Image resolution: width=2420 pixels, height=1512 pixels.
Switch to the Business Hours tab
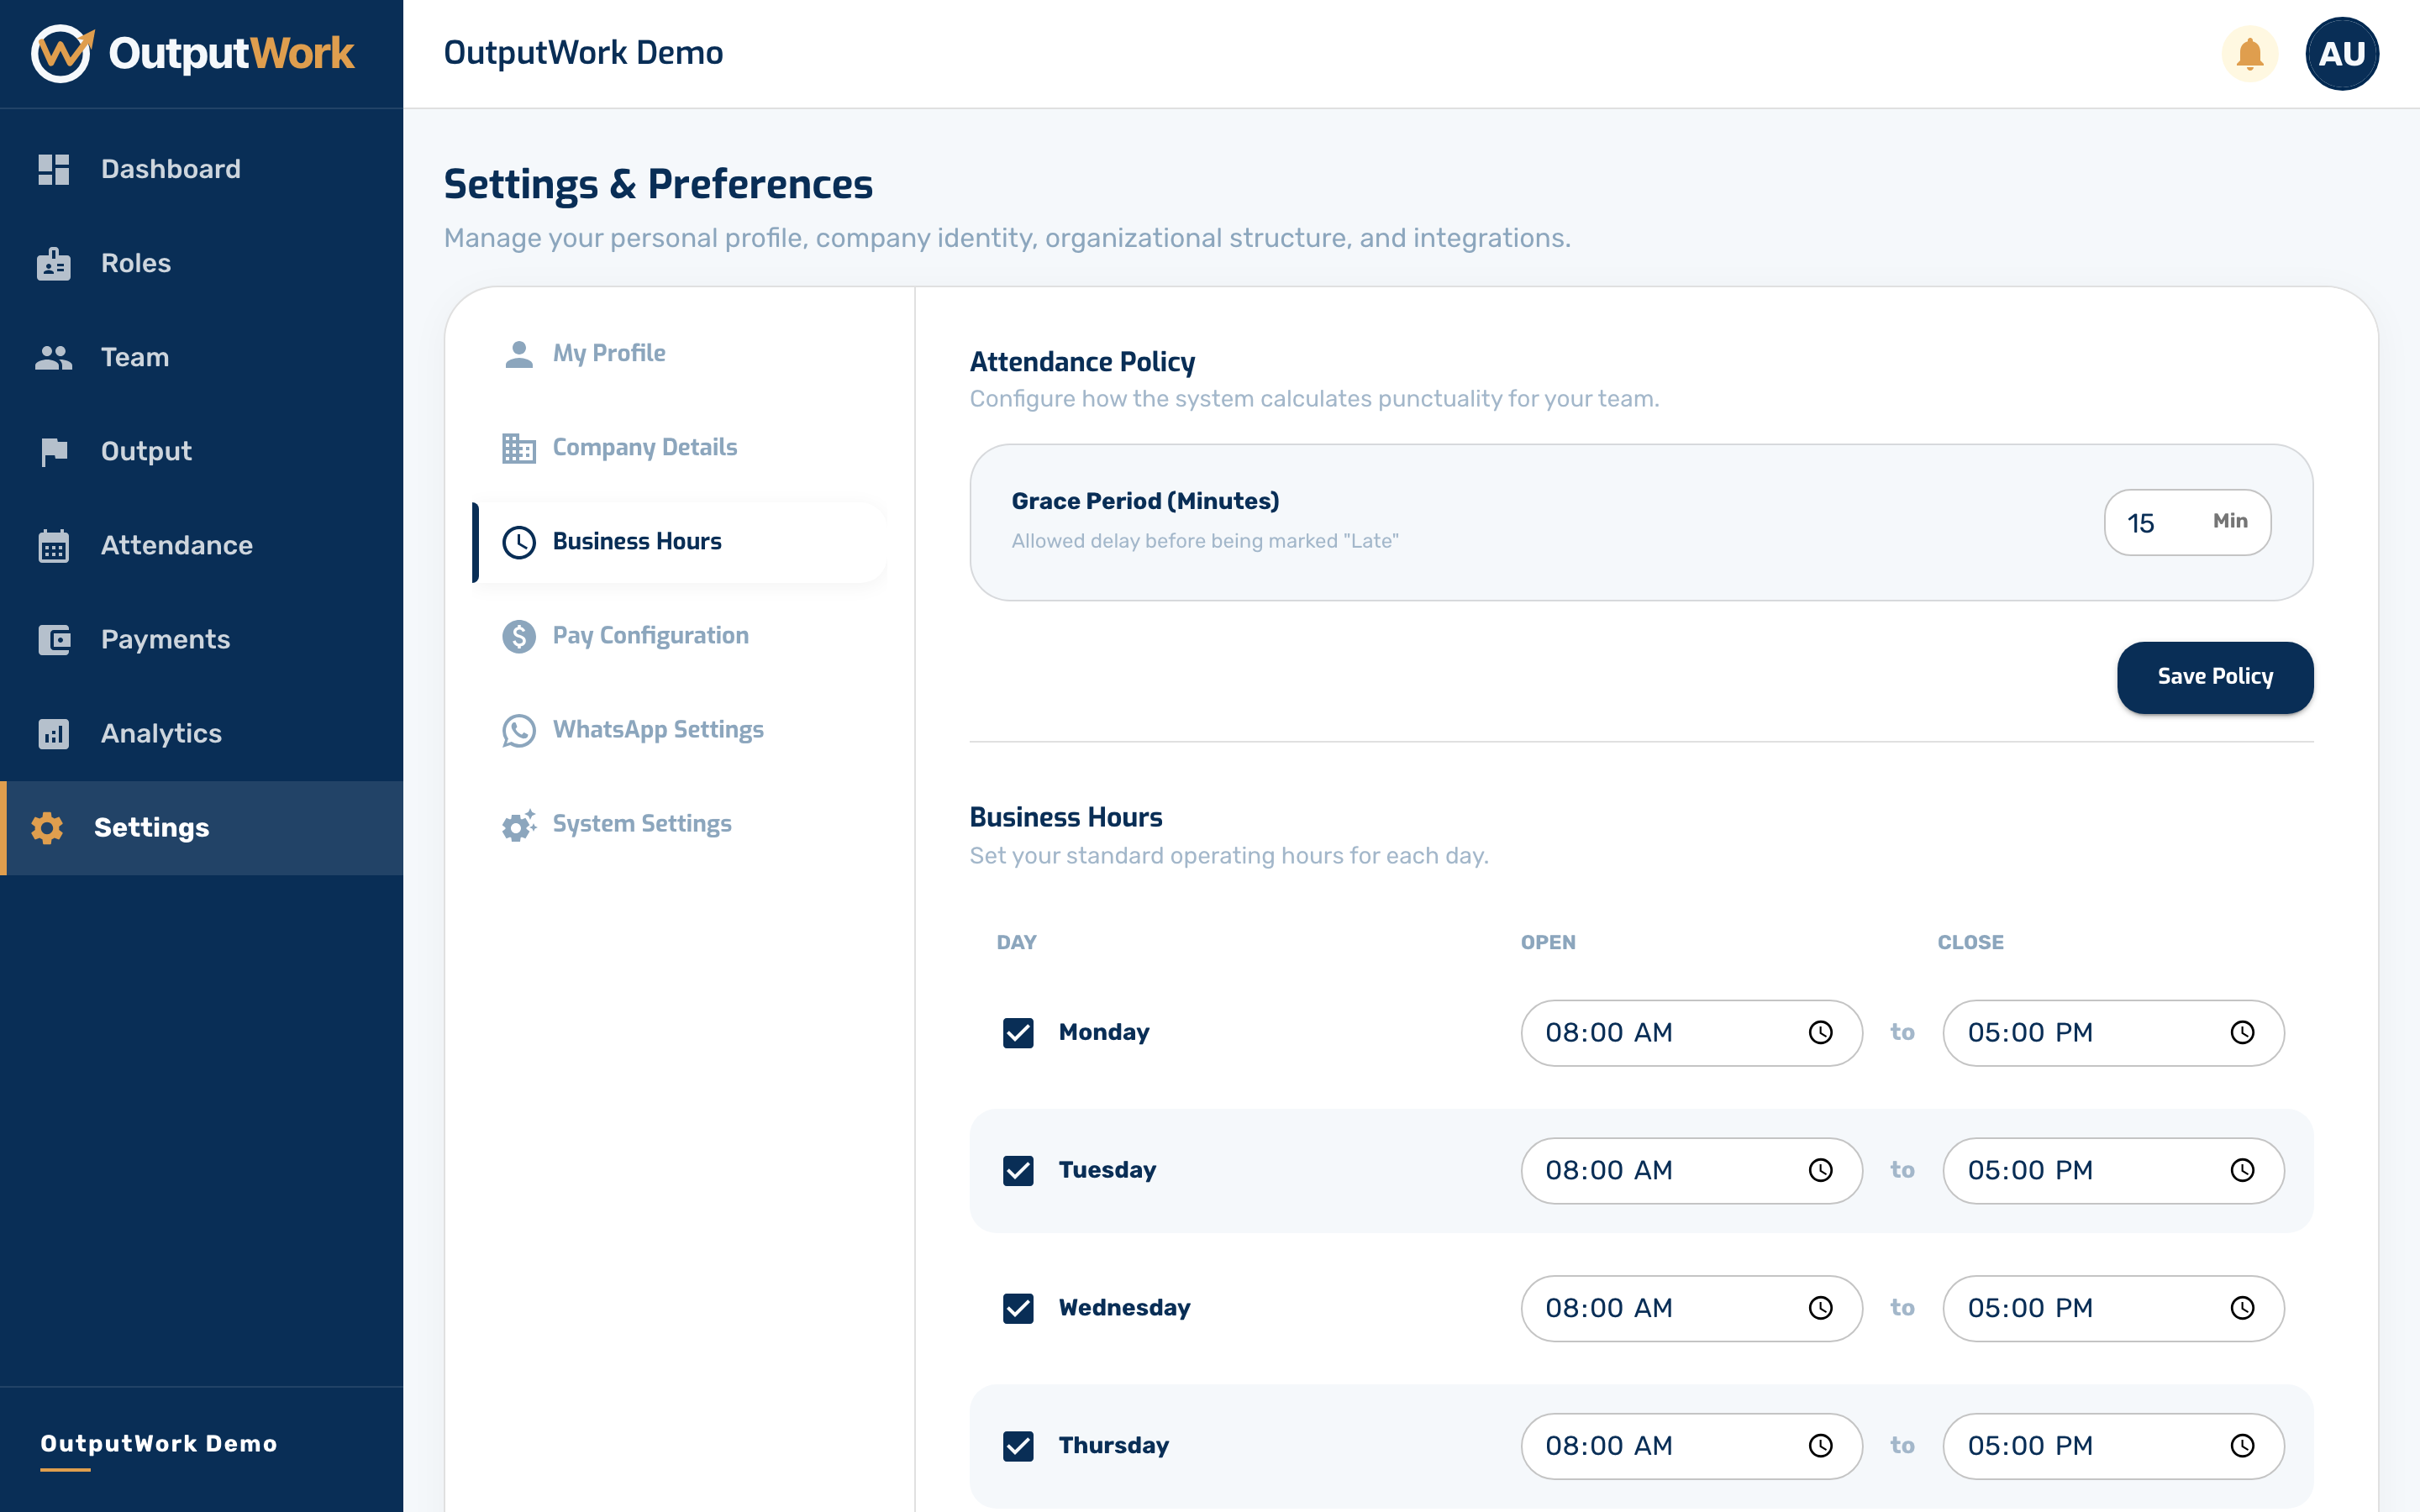point(680,542)
